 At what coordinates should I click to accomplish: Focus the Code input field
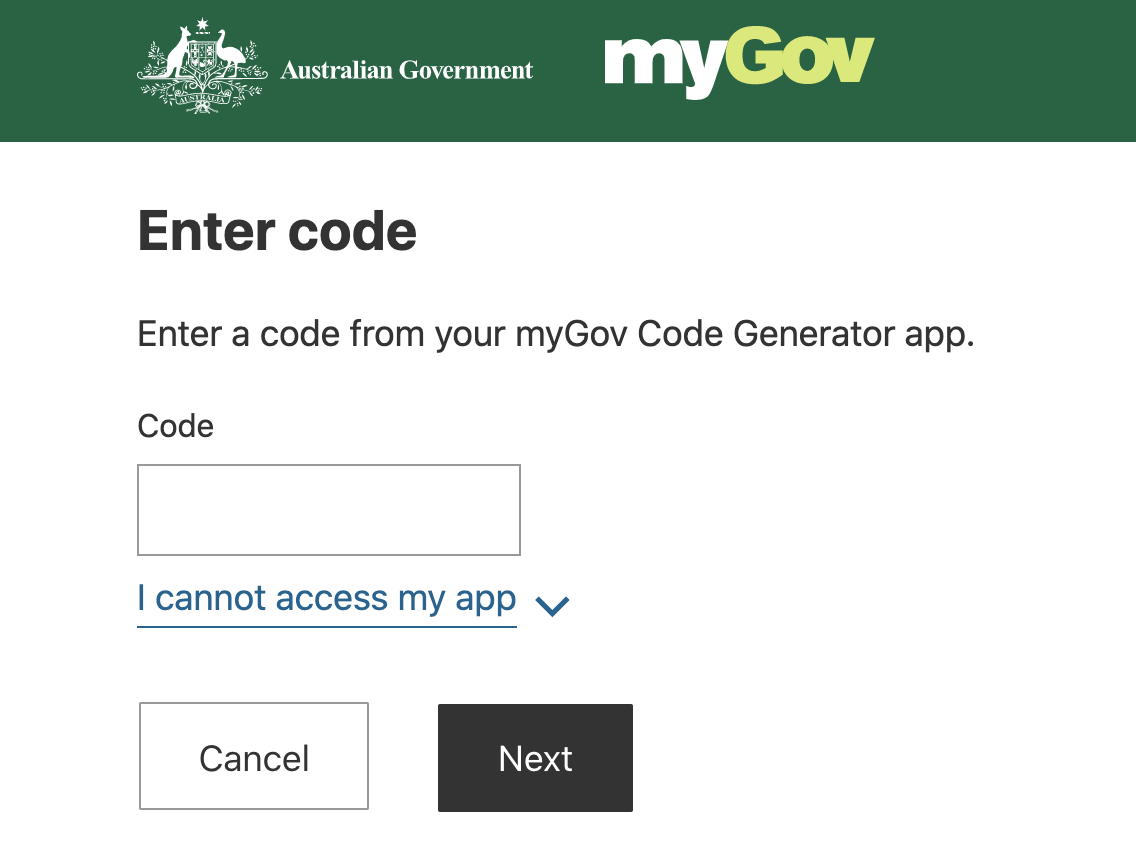[328, 509]
